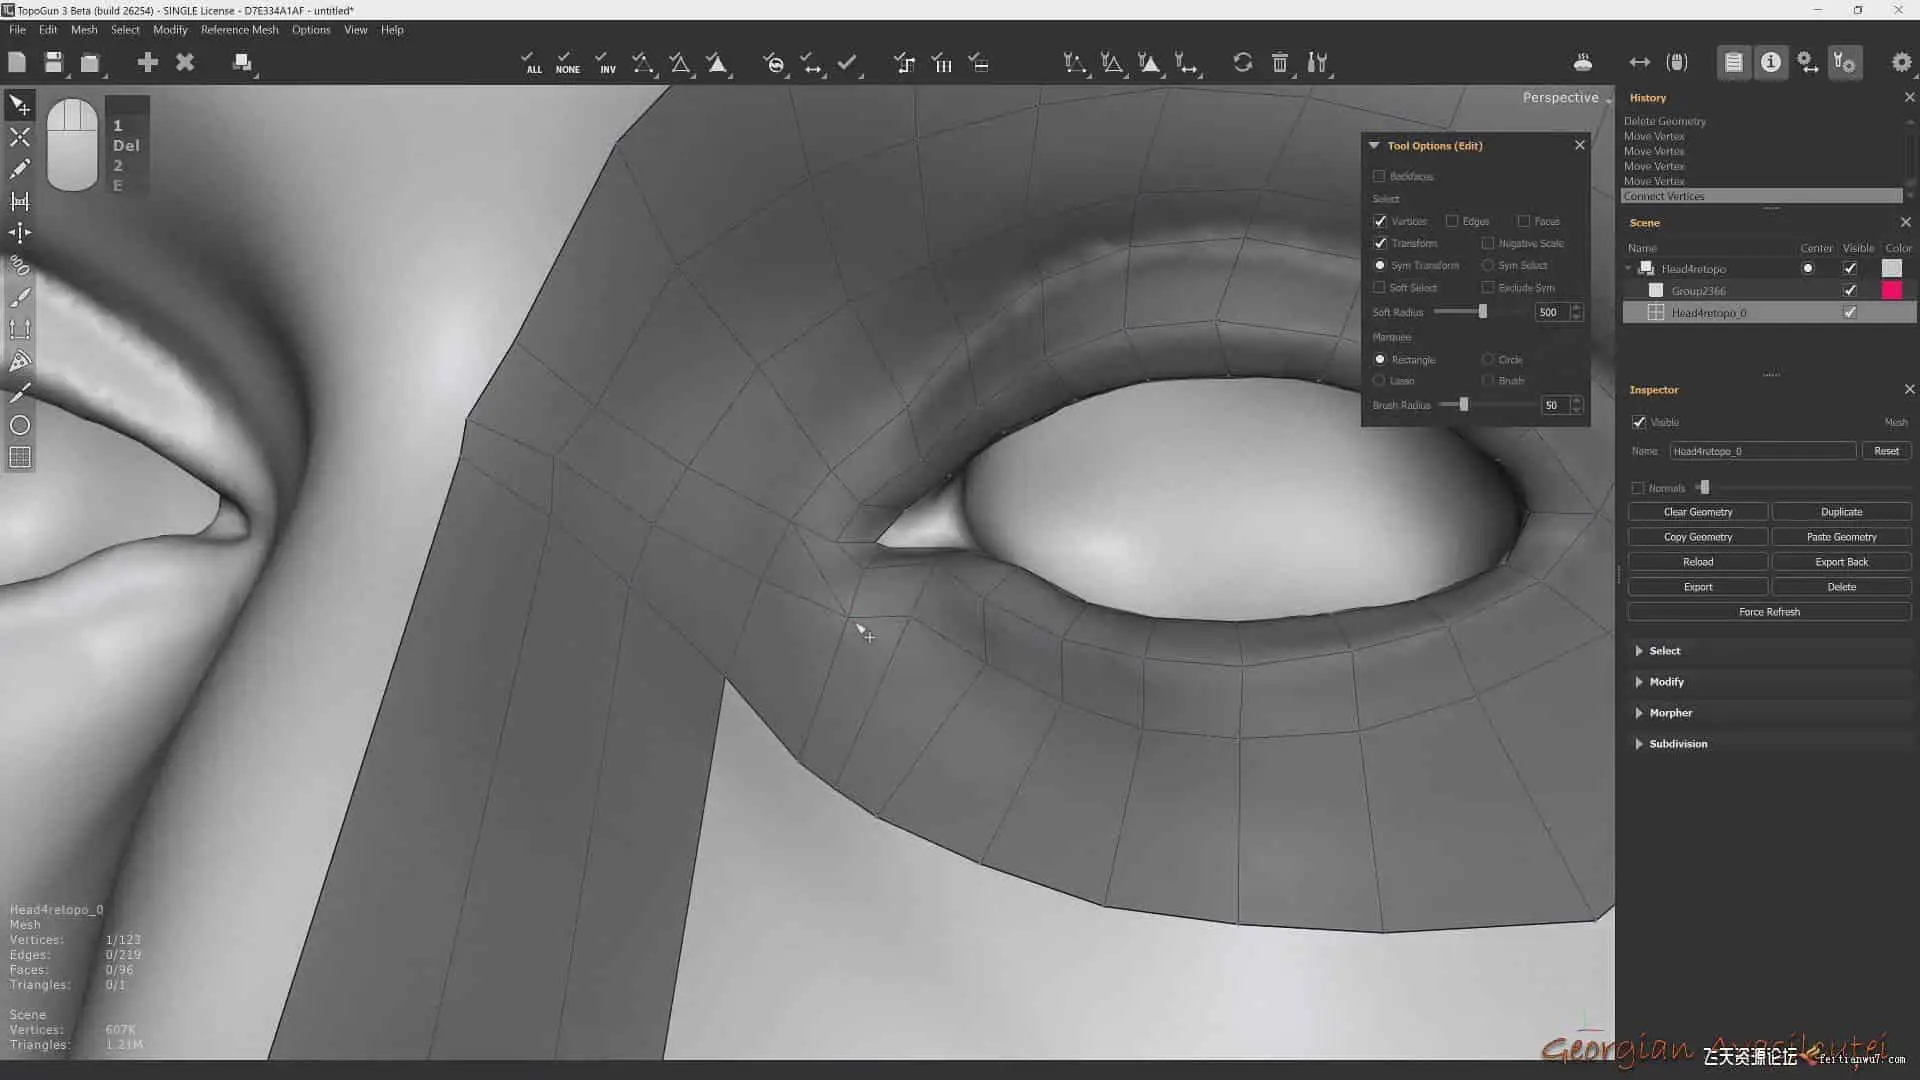Collapse the Tool Options panel triangle
This screenshot has width=1920, height=1080.
1374,146
